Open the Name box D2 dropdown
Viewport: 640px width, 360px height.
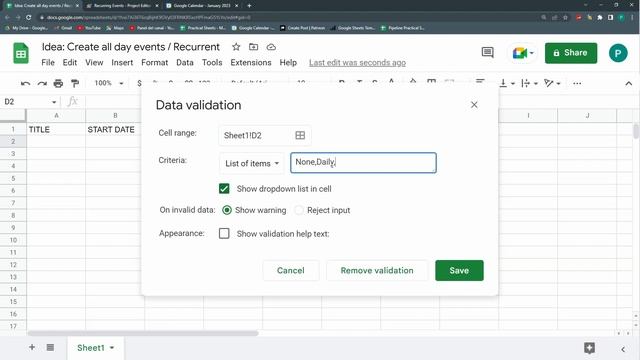[54, 102]
